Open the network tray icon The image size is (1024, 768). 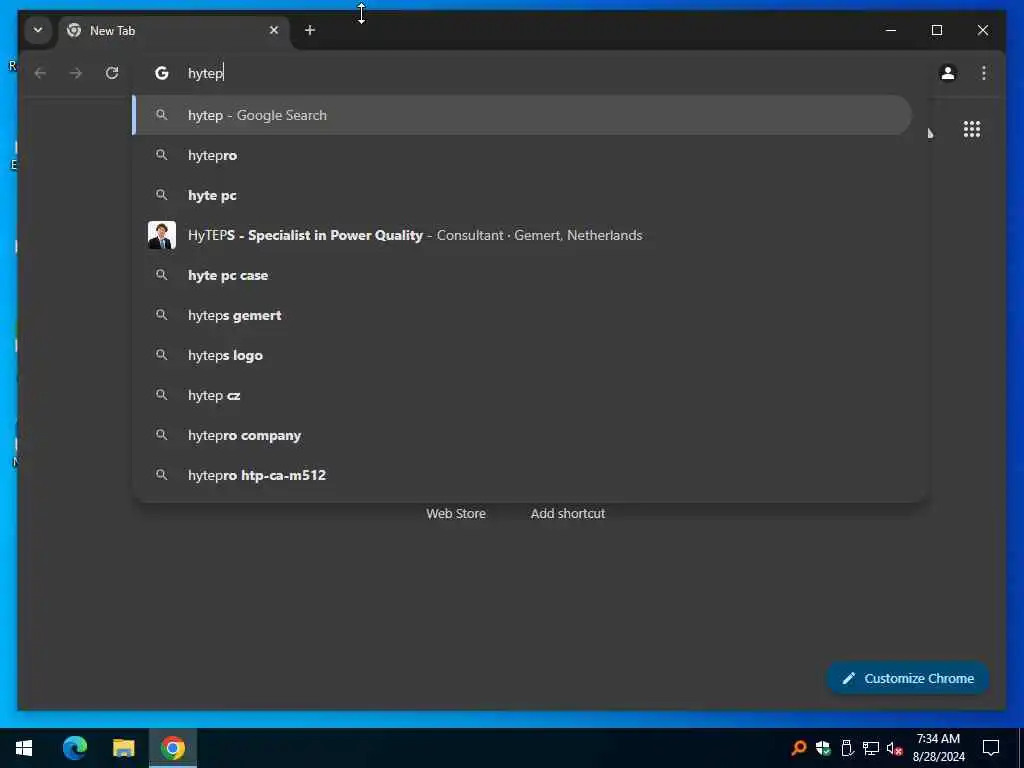pos(871,748)
